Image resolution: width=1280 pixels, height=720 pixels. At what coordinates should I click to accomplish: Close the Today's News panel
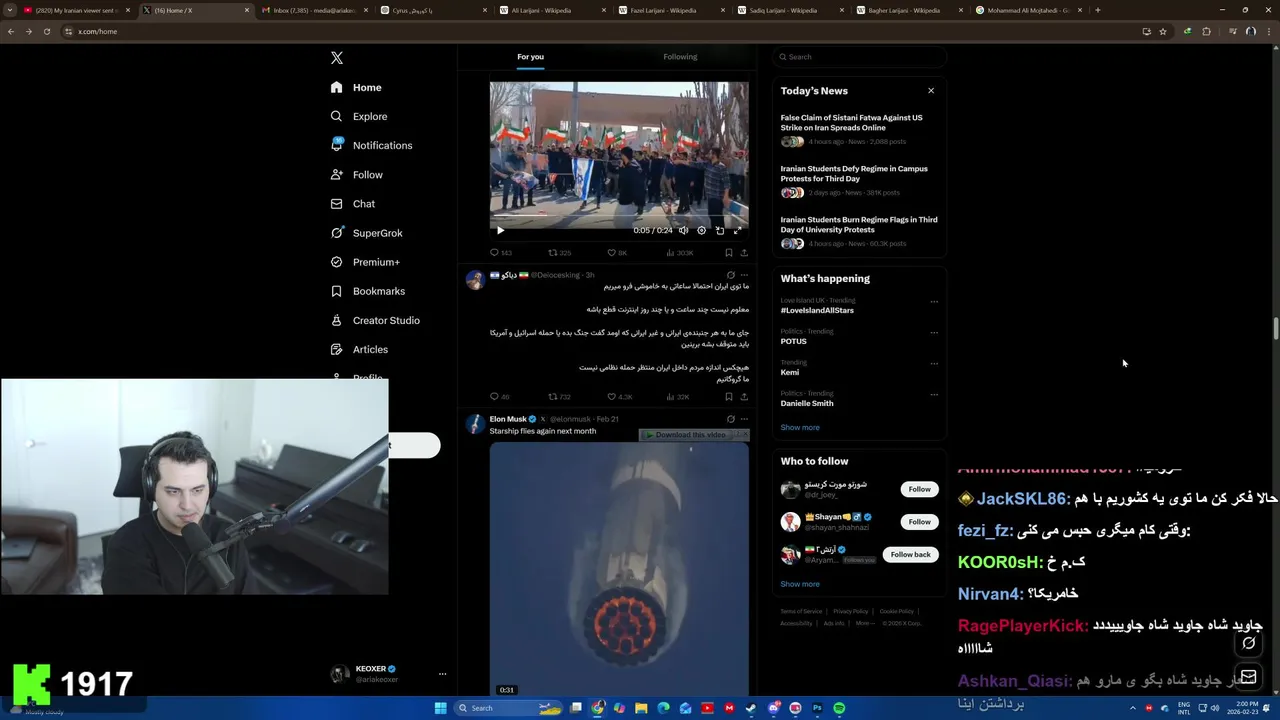(x=931, y=90)
